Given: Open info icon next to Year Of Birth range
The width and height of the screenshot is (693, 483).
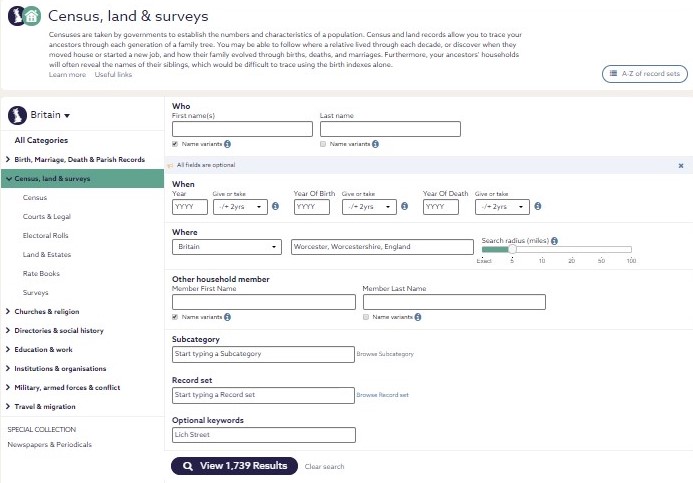Looking at the screenshot, I should tap(404, 206).
